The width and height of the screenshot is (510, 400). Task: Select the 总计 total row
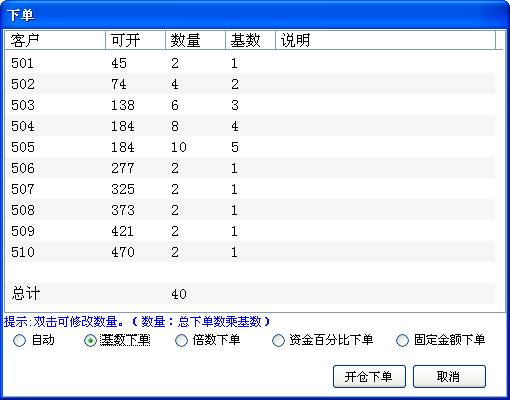250,294
